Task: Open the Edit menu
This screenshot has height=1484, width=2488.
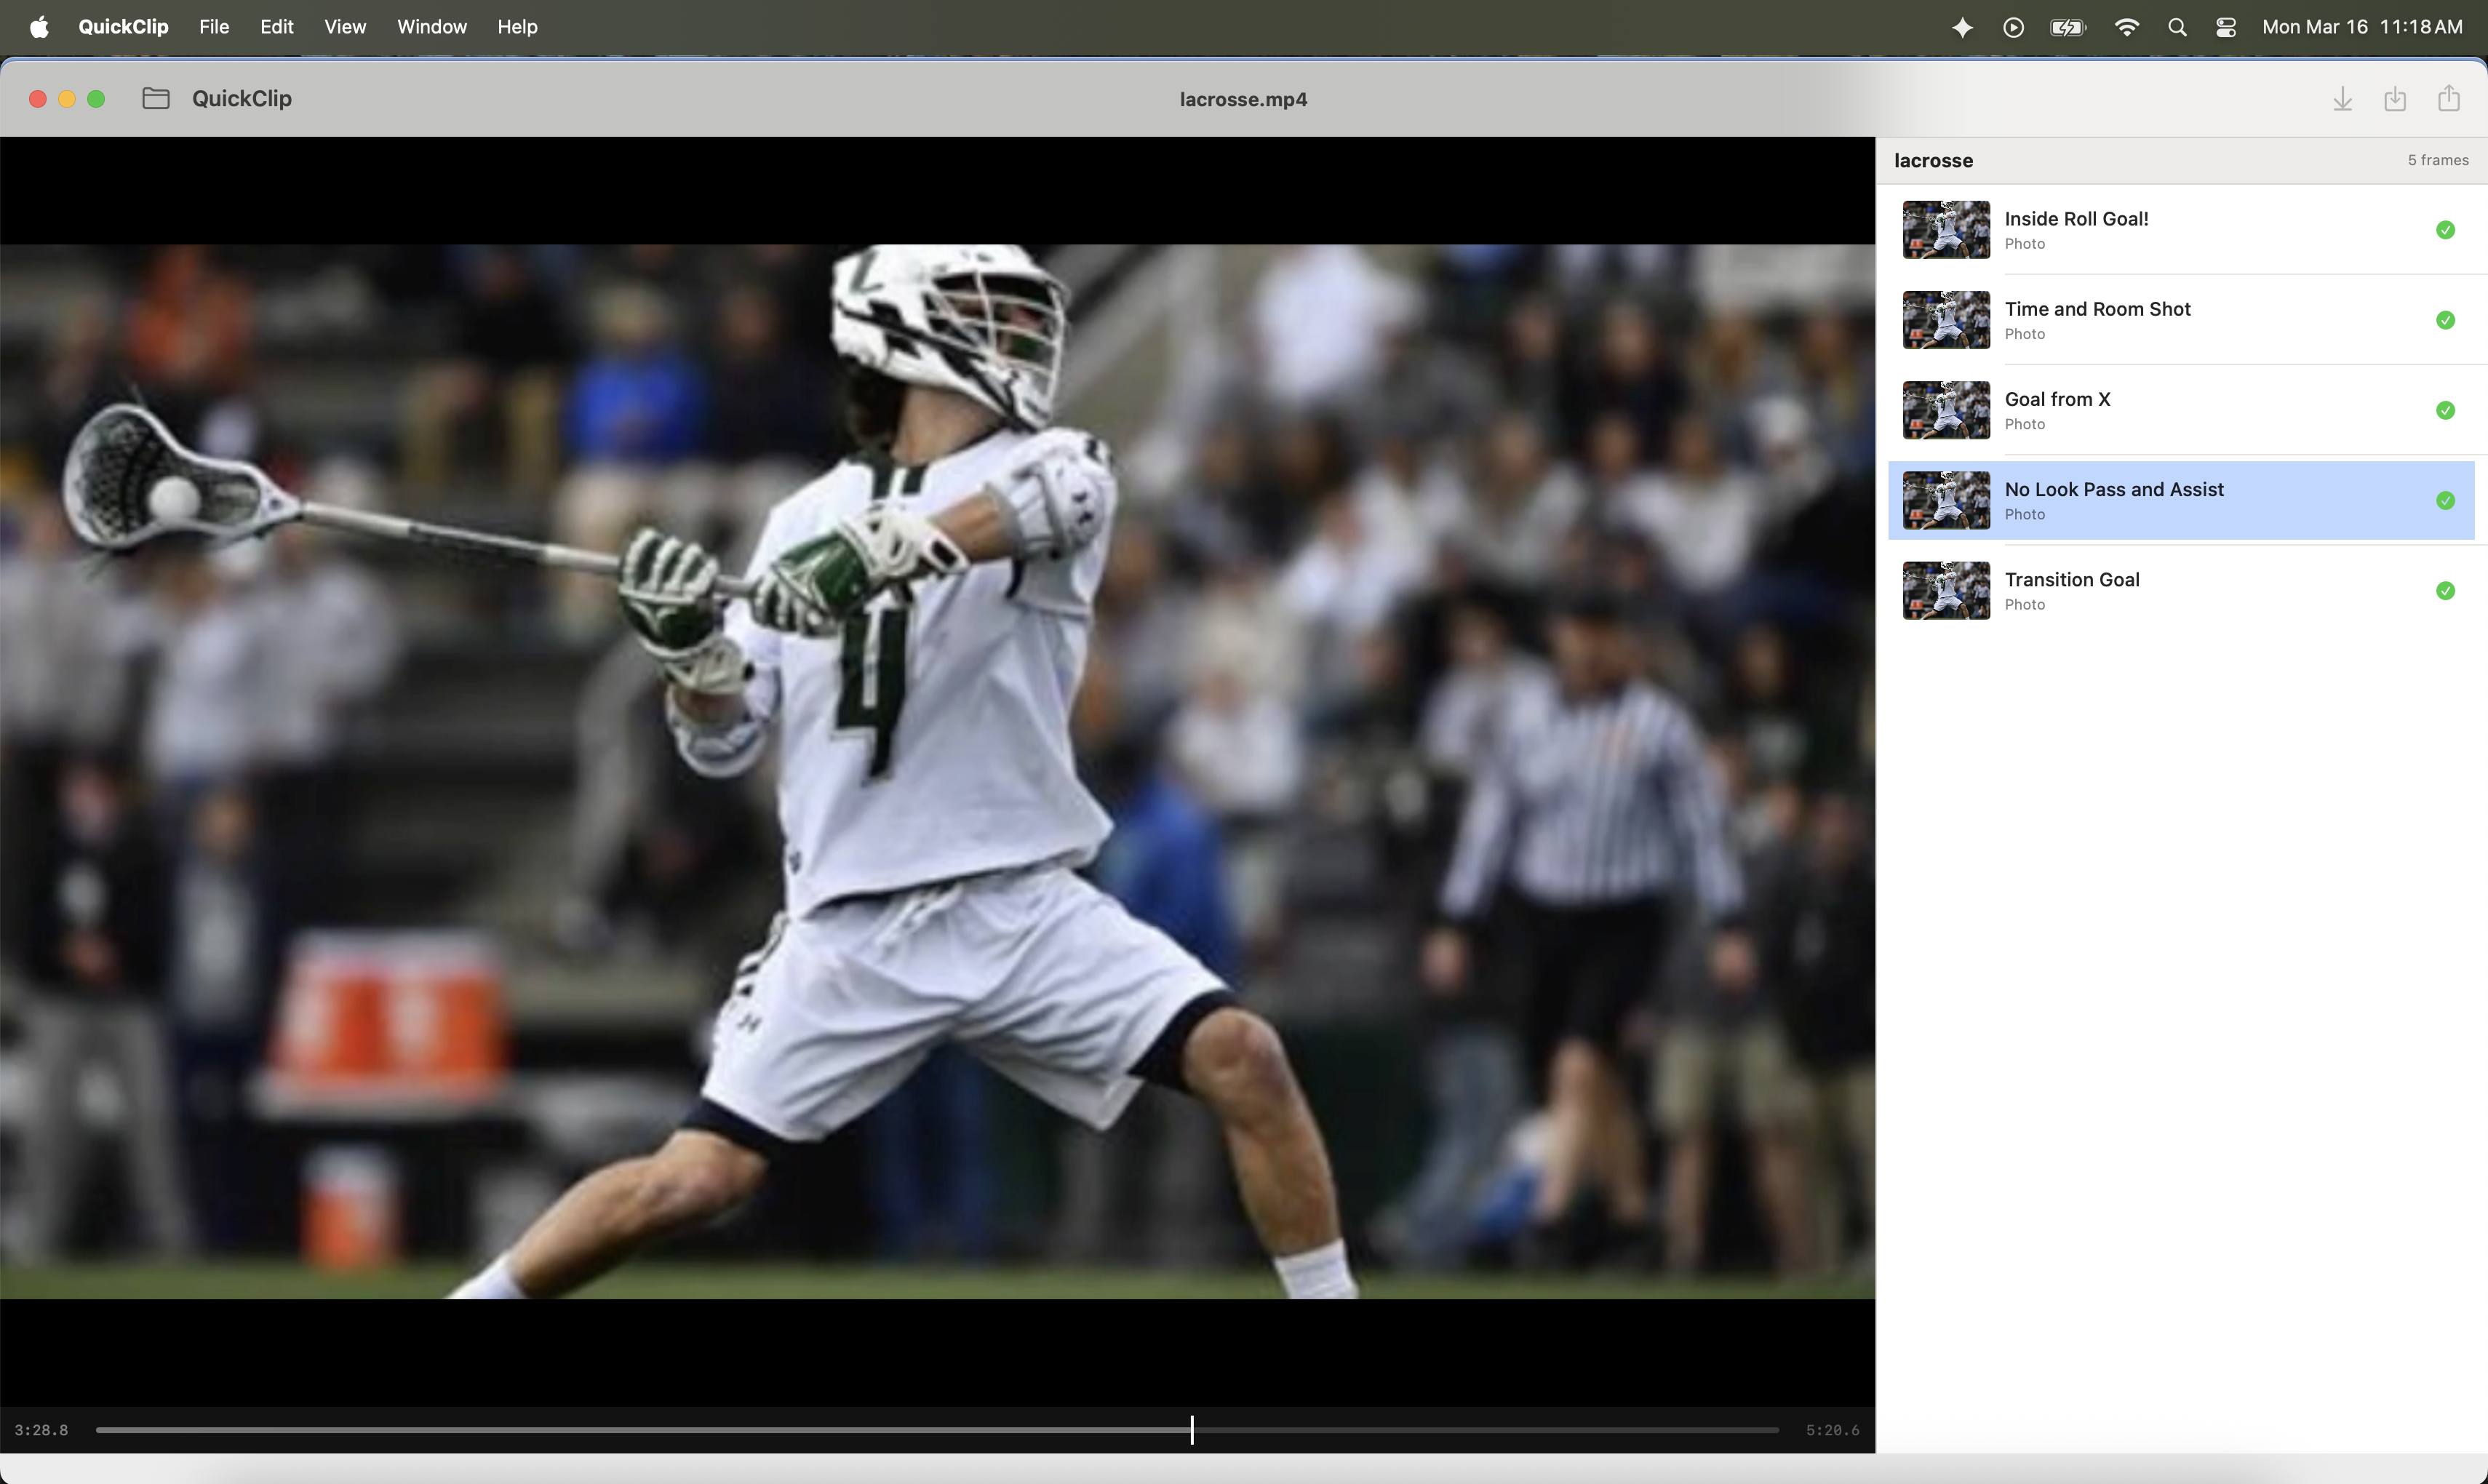Action: point(276,27)
